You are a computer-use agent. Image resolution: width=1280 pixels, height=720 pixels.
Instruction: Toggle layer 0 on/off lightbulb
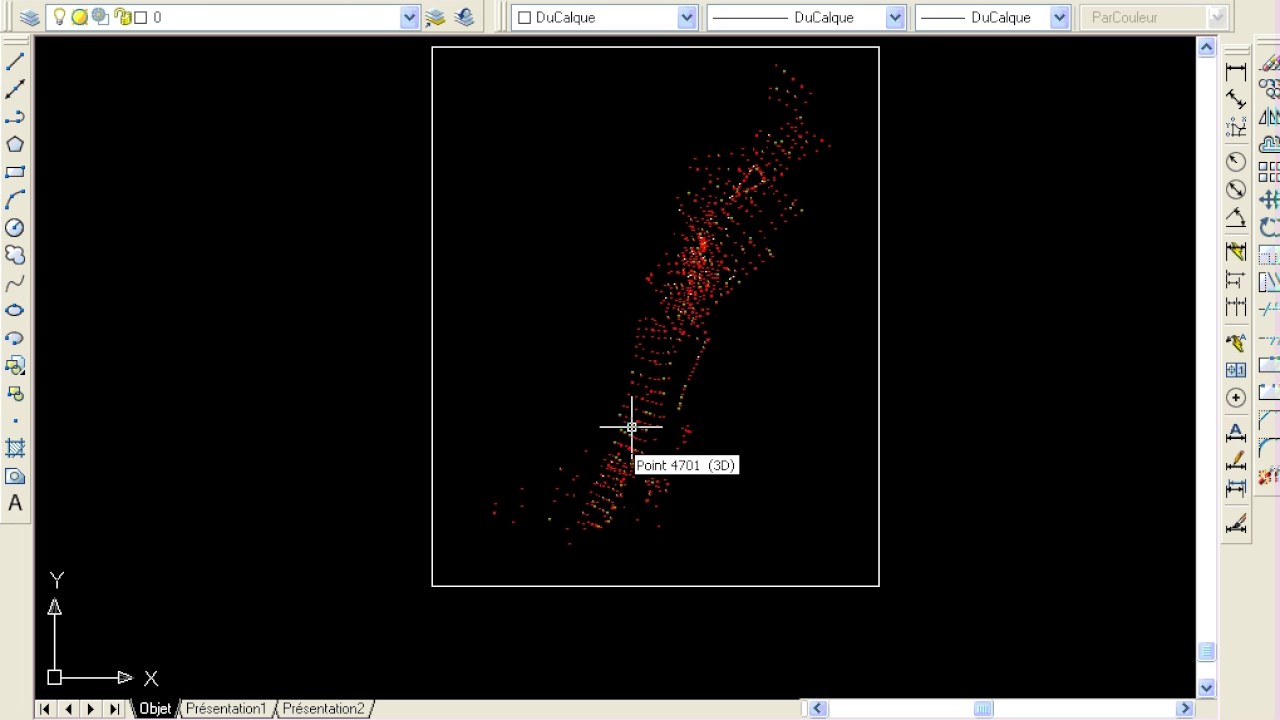click(x=58, y=17)
